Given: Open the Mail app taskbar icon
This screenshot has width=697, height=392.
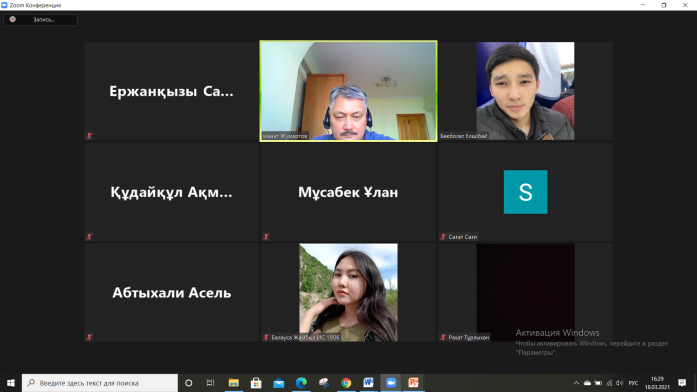Looking at the screenshot, I should coord(279,383).
